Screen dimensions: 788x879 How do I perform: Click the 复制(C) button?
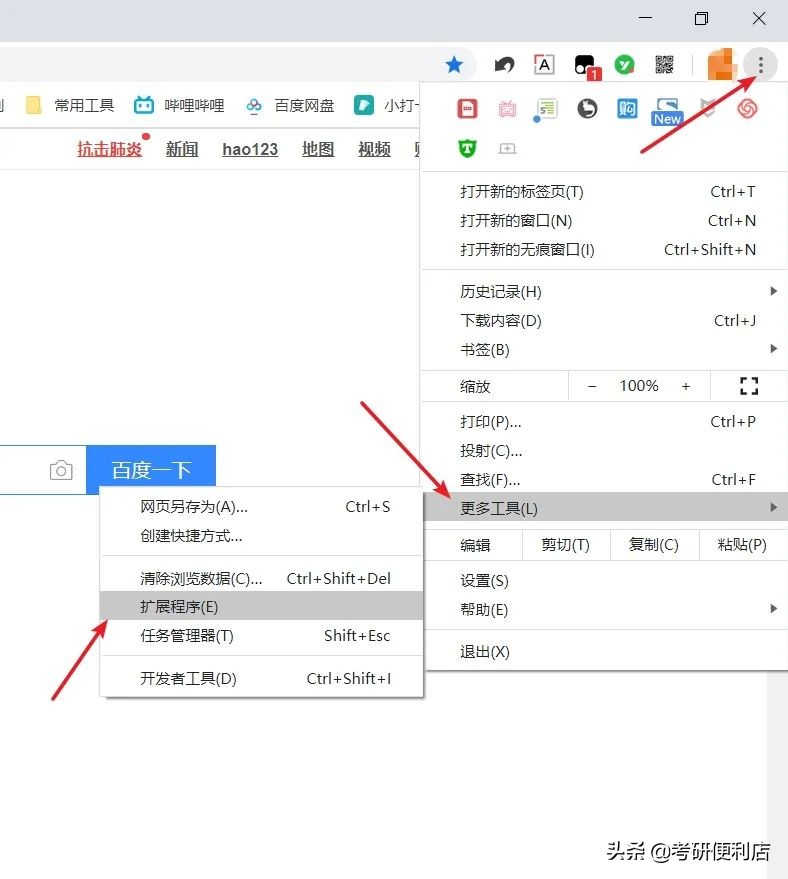654,545
